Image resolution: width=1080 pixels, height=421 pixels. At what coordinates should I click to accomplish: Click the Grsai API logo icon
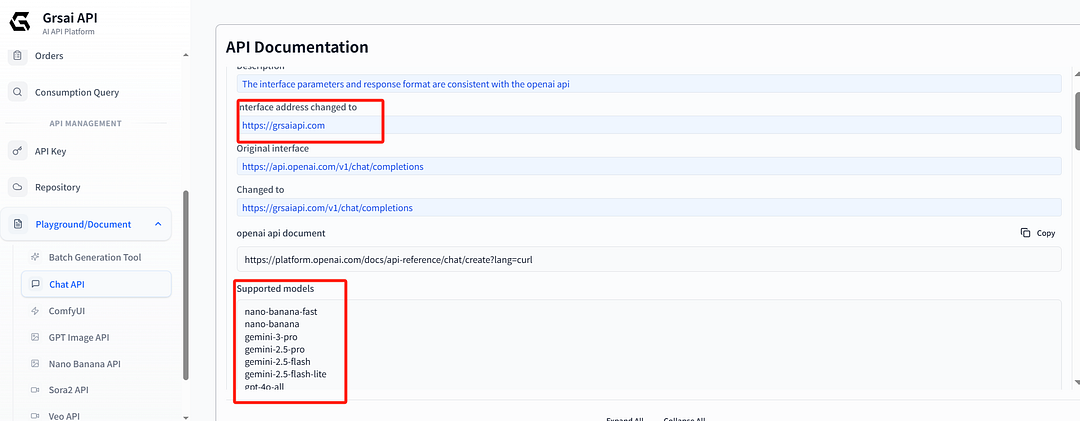pos(19,23)
